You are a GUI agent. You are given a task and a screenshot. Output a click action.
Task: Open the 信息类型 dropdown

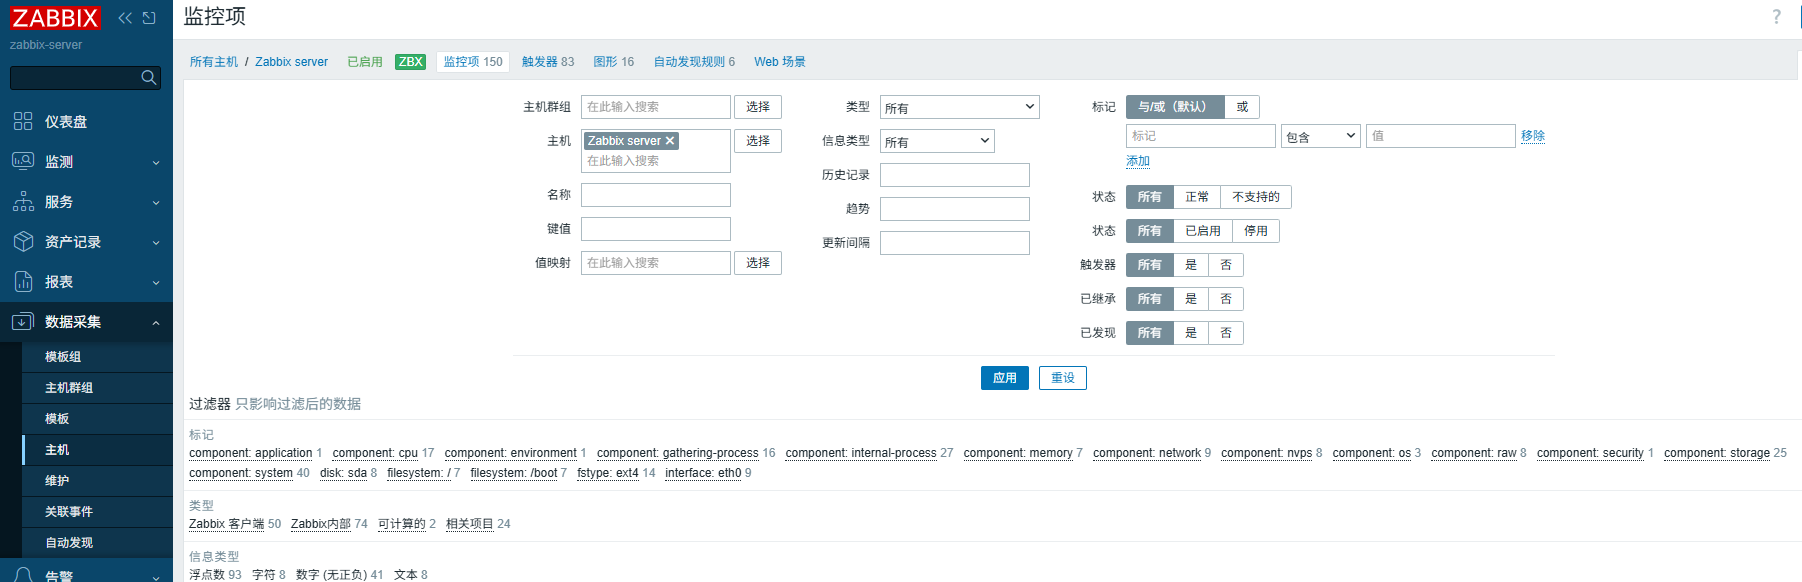(x=937, y=141)
